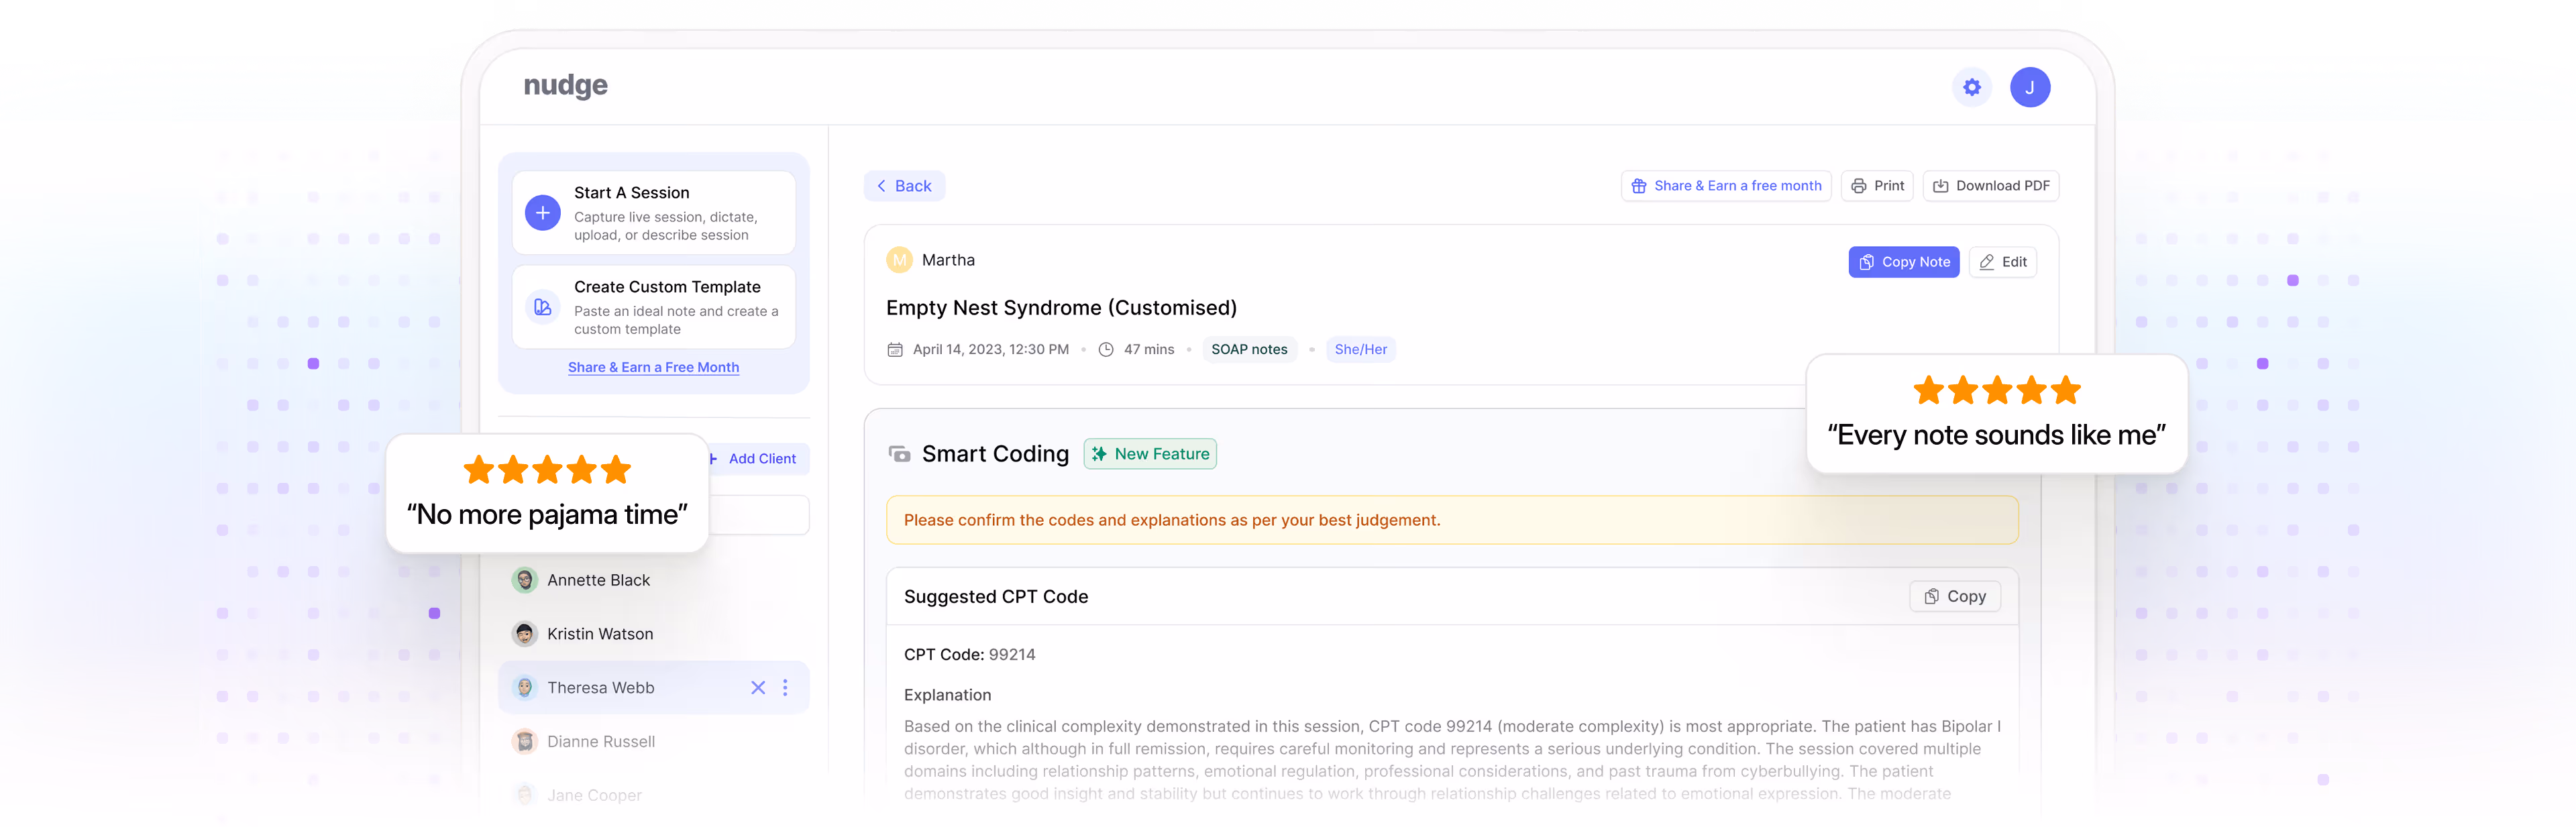Select client Annette Black
2576x827 pixels.
(653, 580)
